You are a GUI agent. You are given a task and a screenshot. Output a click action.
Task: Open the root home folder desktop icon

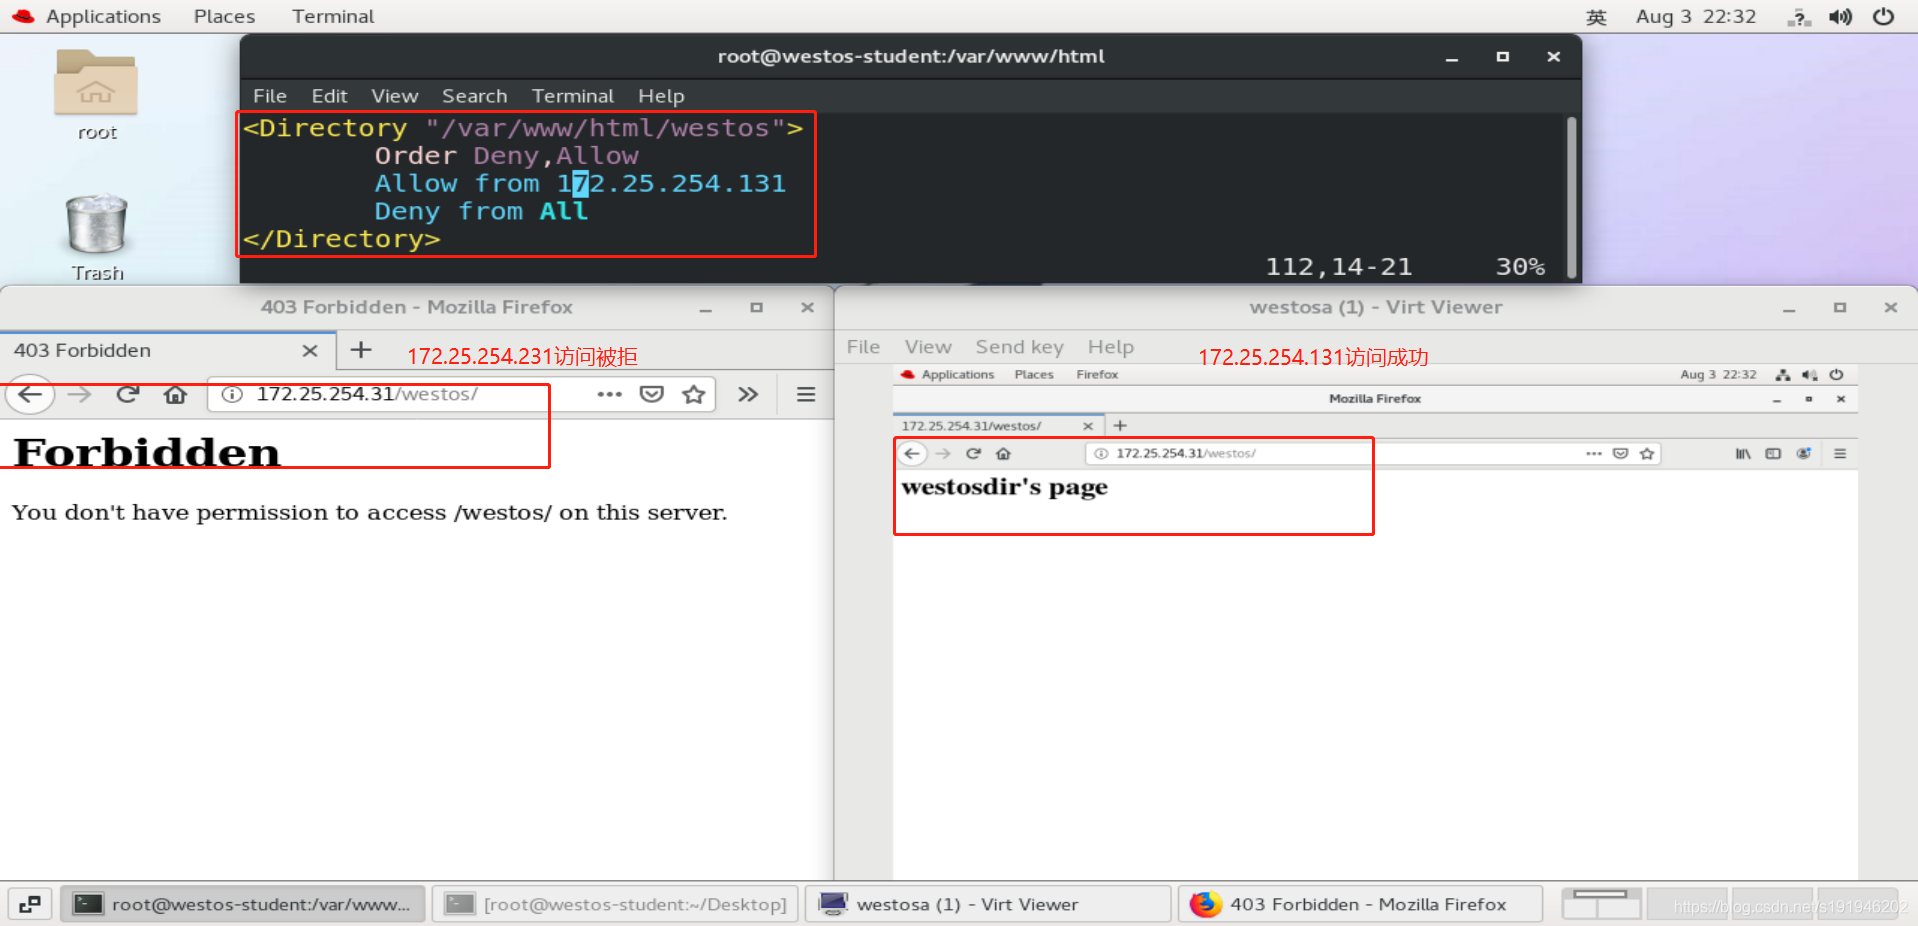coord(96,95)
